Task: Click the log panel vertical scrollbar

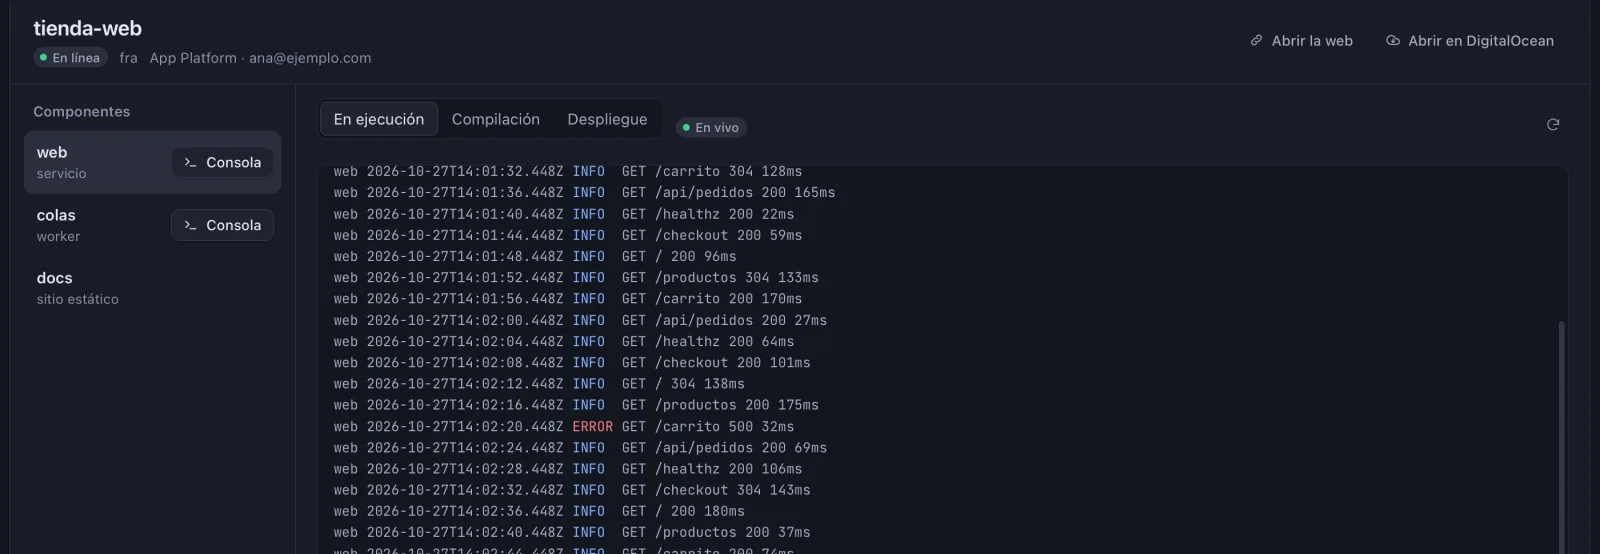Action: (1561, 437)
